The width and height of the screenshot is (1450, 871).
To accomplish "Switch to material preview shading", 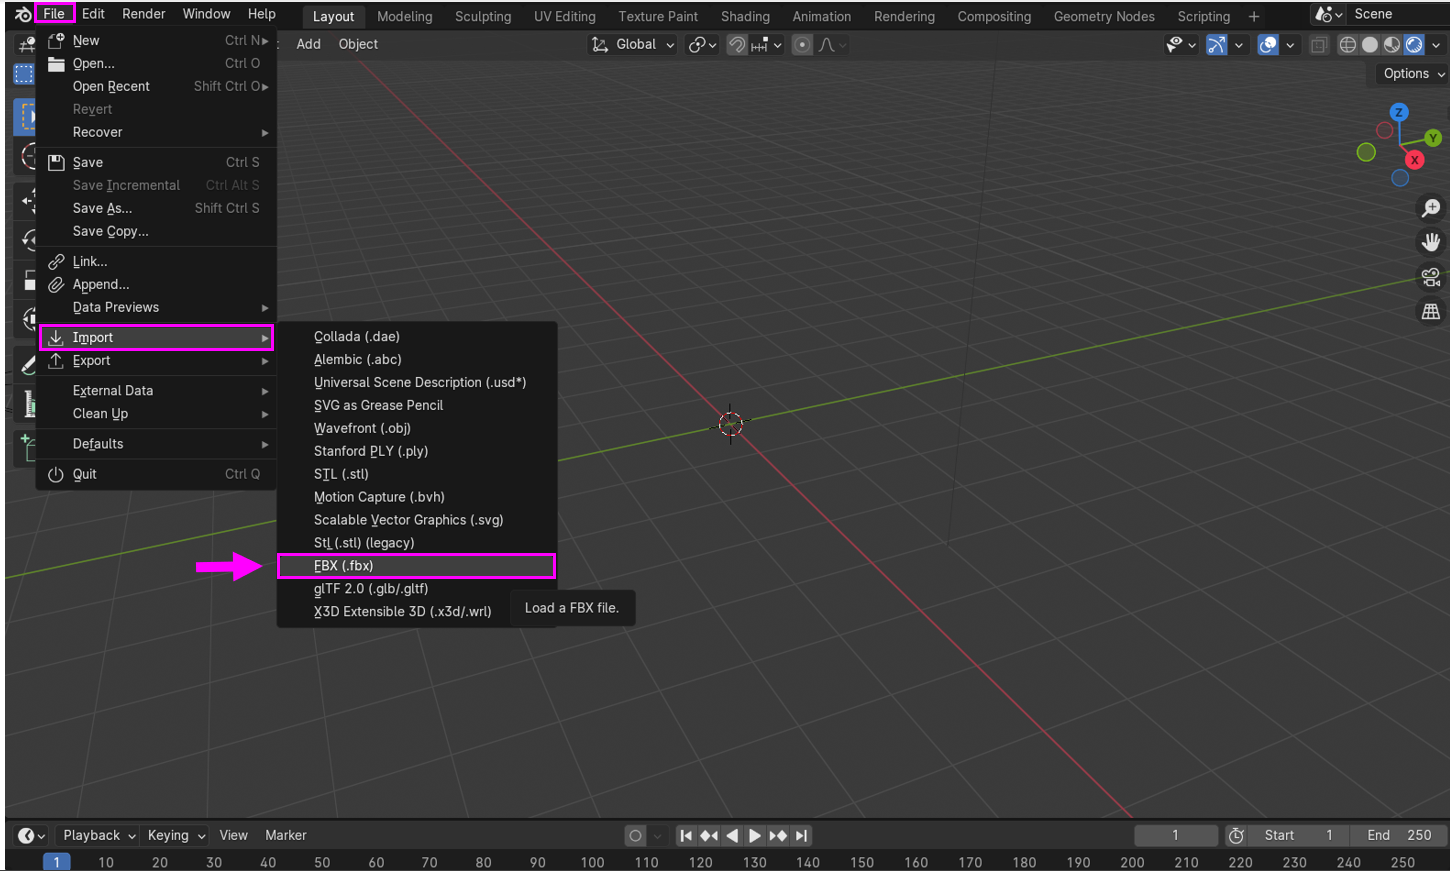I will pos(1392,45).
